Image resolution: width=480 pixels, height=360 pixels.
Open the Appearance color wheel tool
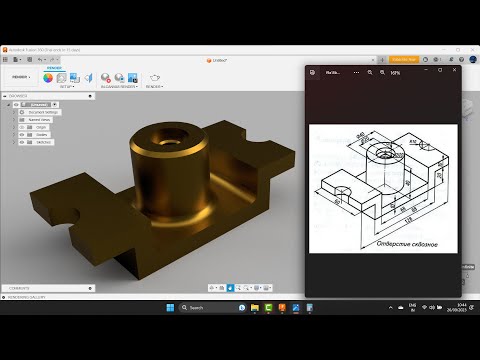tap(48, 78)
